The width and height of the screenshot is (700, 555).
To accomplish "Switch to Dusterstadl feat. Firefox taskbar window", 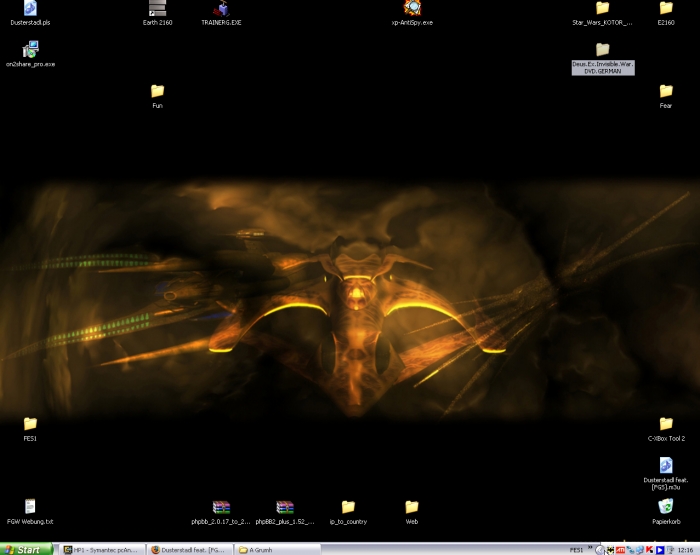I will coord(191,550).
